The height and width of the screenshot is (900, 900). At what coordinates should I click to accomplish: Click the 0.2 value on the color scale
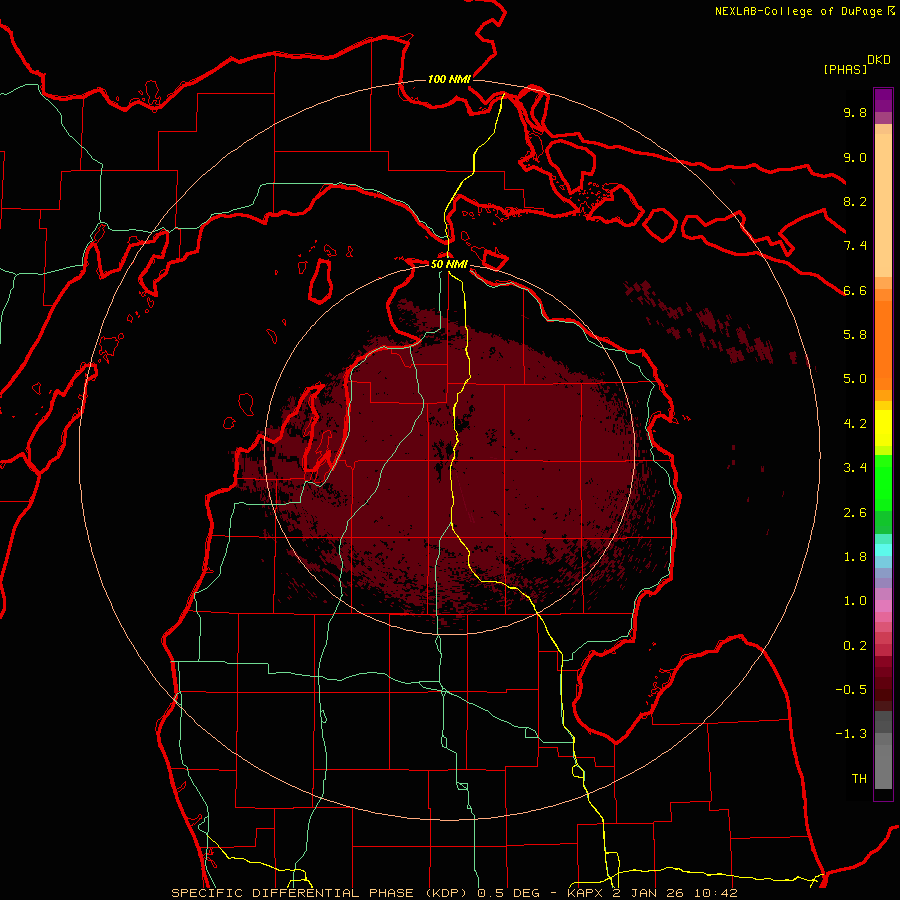(855, 645)
